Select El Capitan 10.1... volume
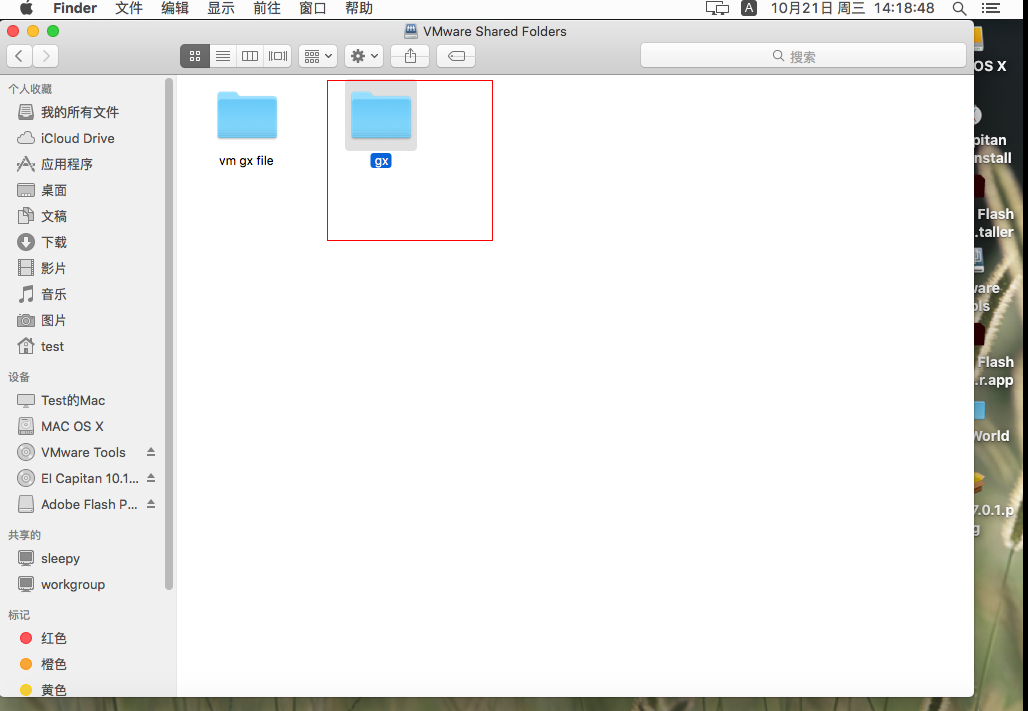This screenshot has height=711, width=1028. tap(77, 479)
